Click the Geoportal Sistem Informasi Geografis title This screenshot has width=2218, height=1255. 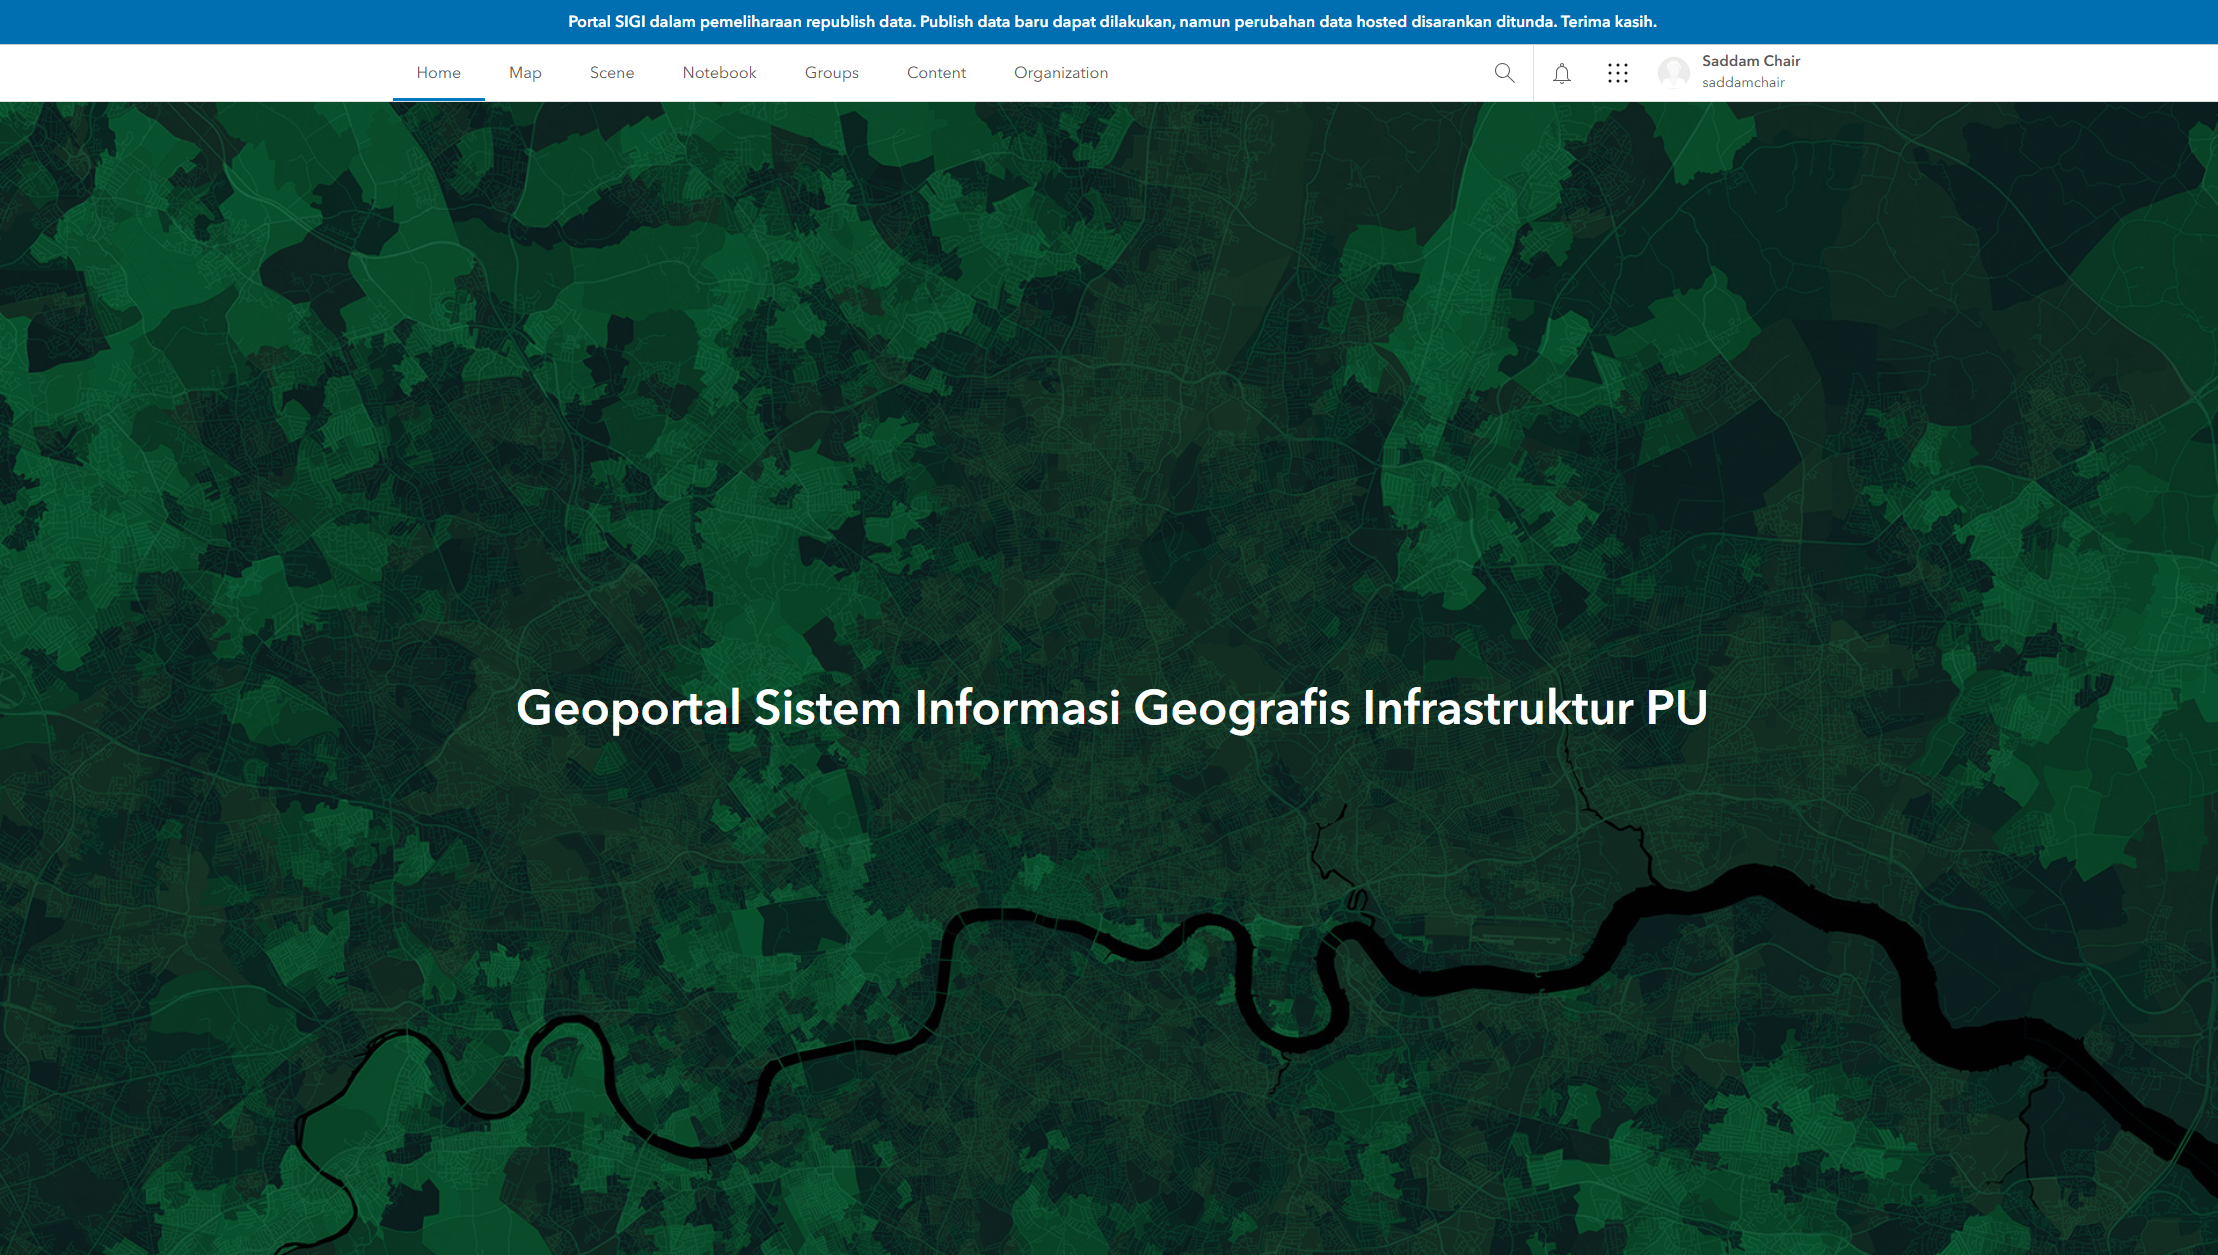point(1110,708)
